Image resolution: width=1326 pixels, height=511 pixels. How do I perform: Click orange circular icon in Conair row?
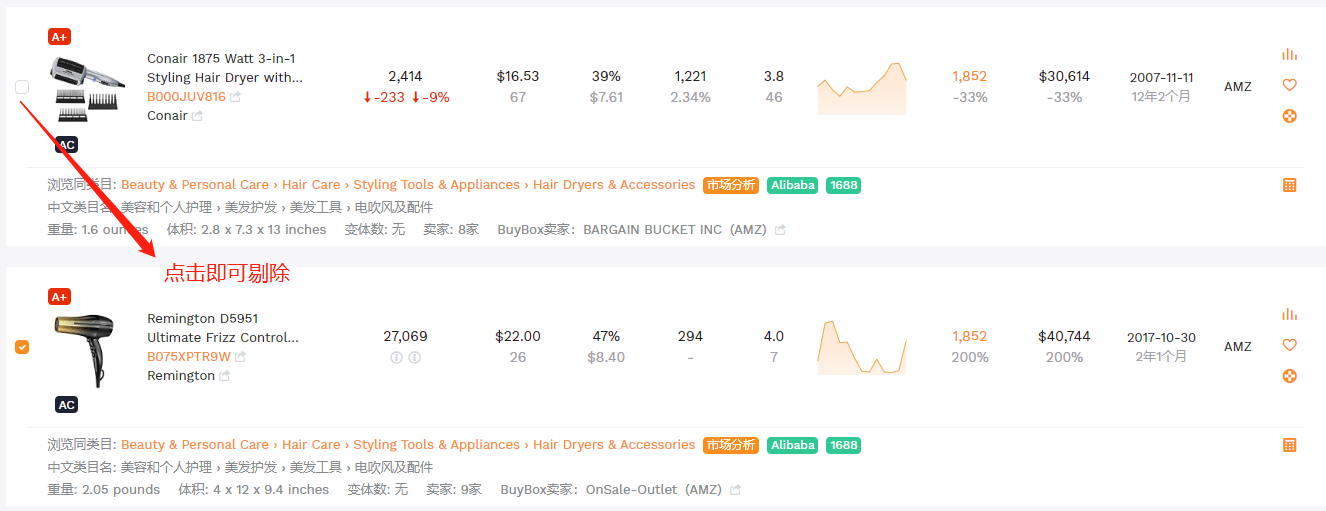click(x=1289, y=116)
